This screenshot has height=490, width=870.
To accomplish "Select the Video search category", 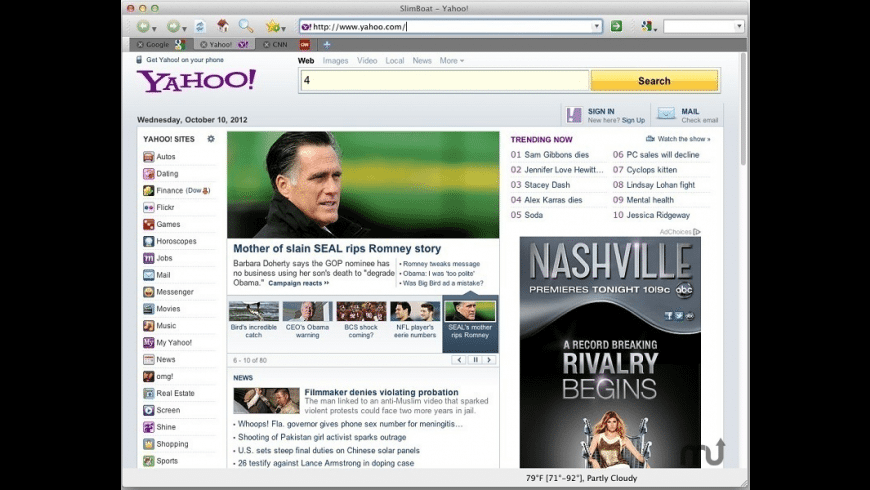I will 367,60.
